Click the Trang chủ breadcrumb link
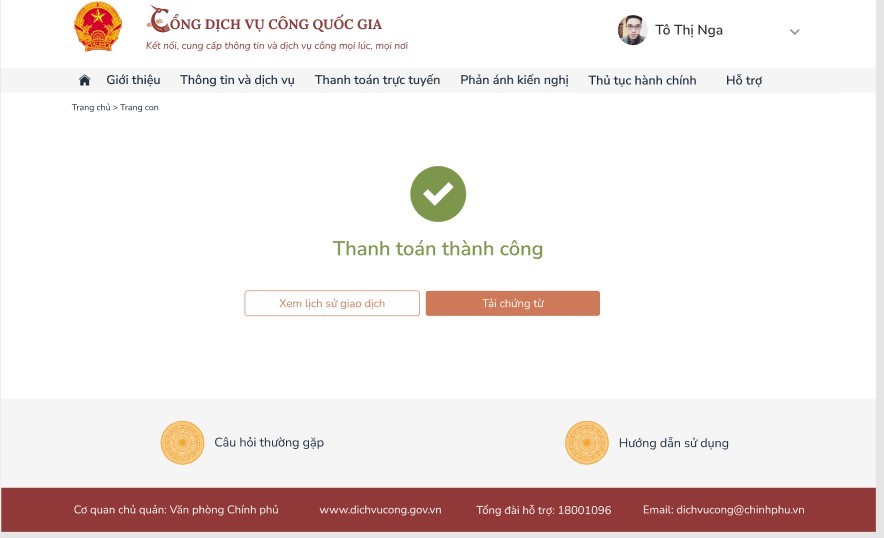The height and width of the screenshot is (538, 884). click(x=90, y=107)
